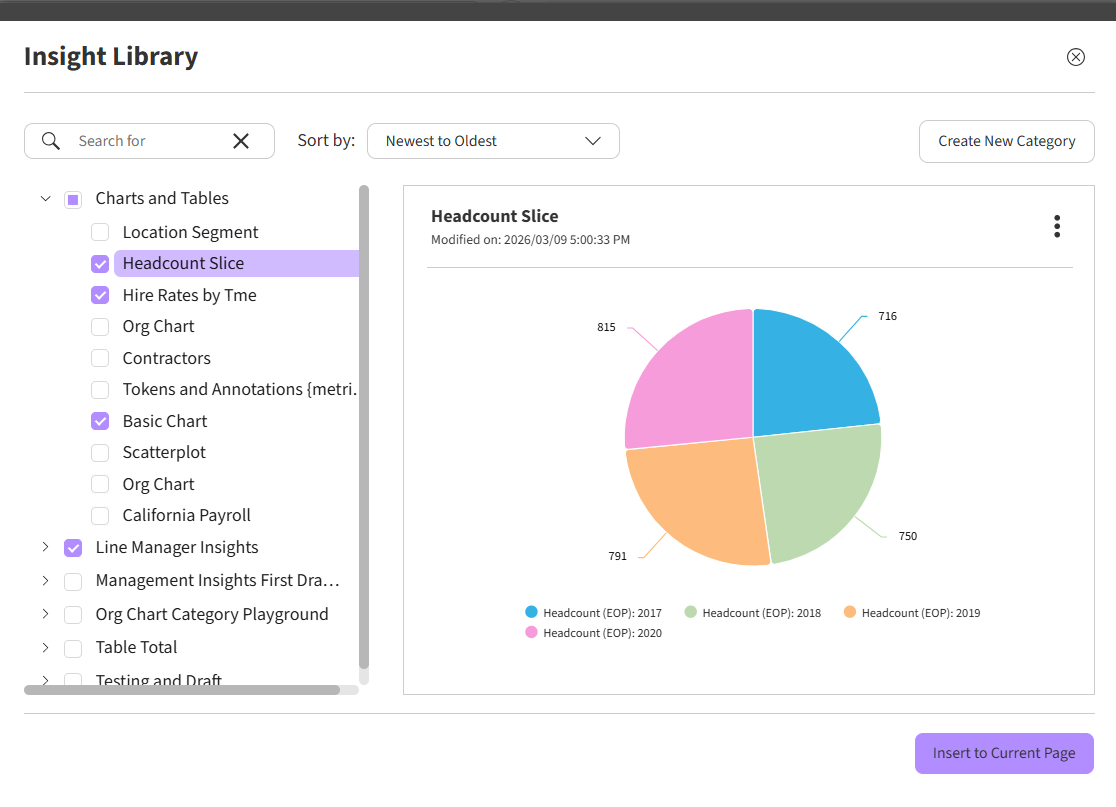Viewport: 1116px width, 807px height.
Task: Click the 2018 legend marker
Action: point(691,612)
